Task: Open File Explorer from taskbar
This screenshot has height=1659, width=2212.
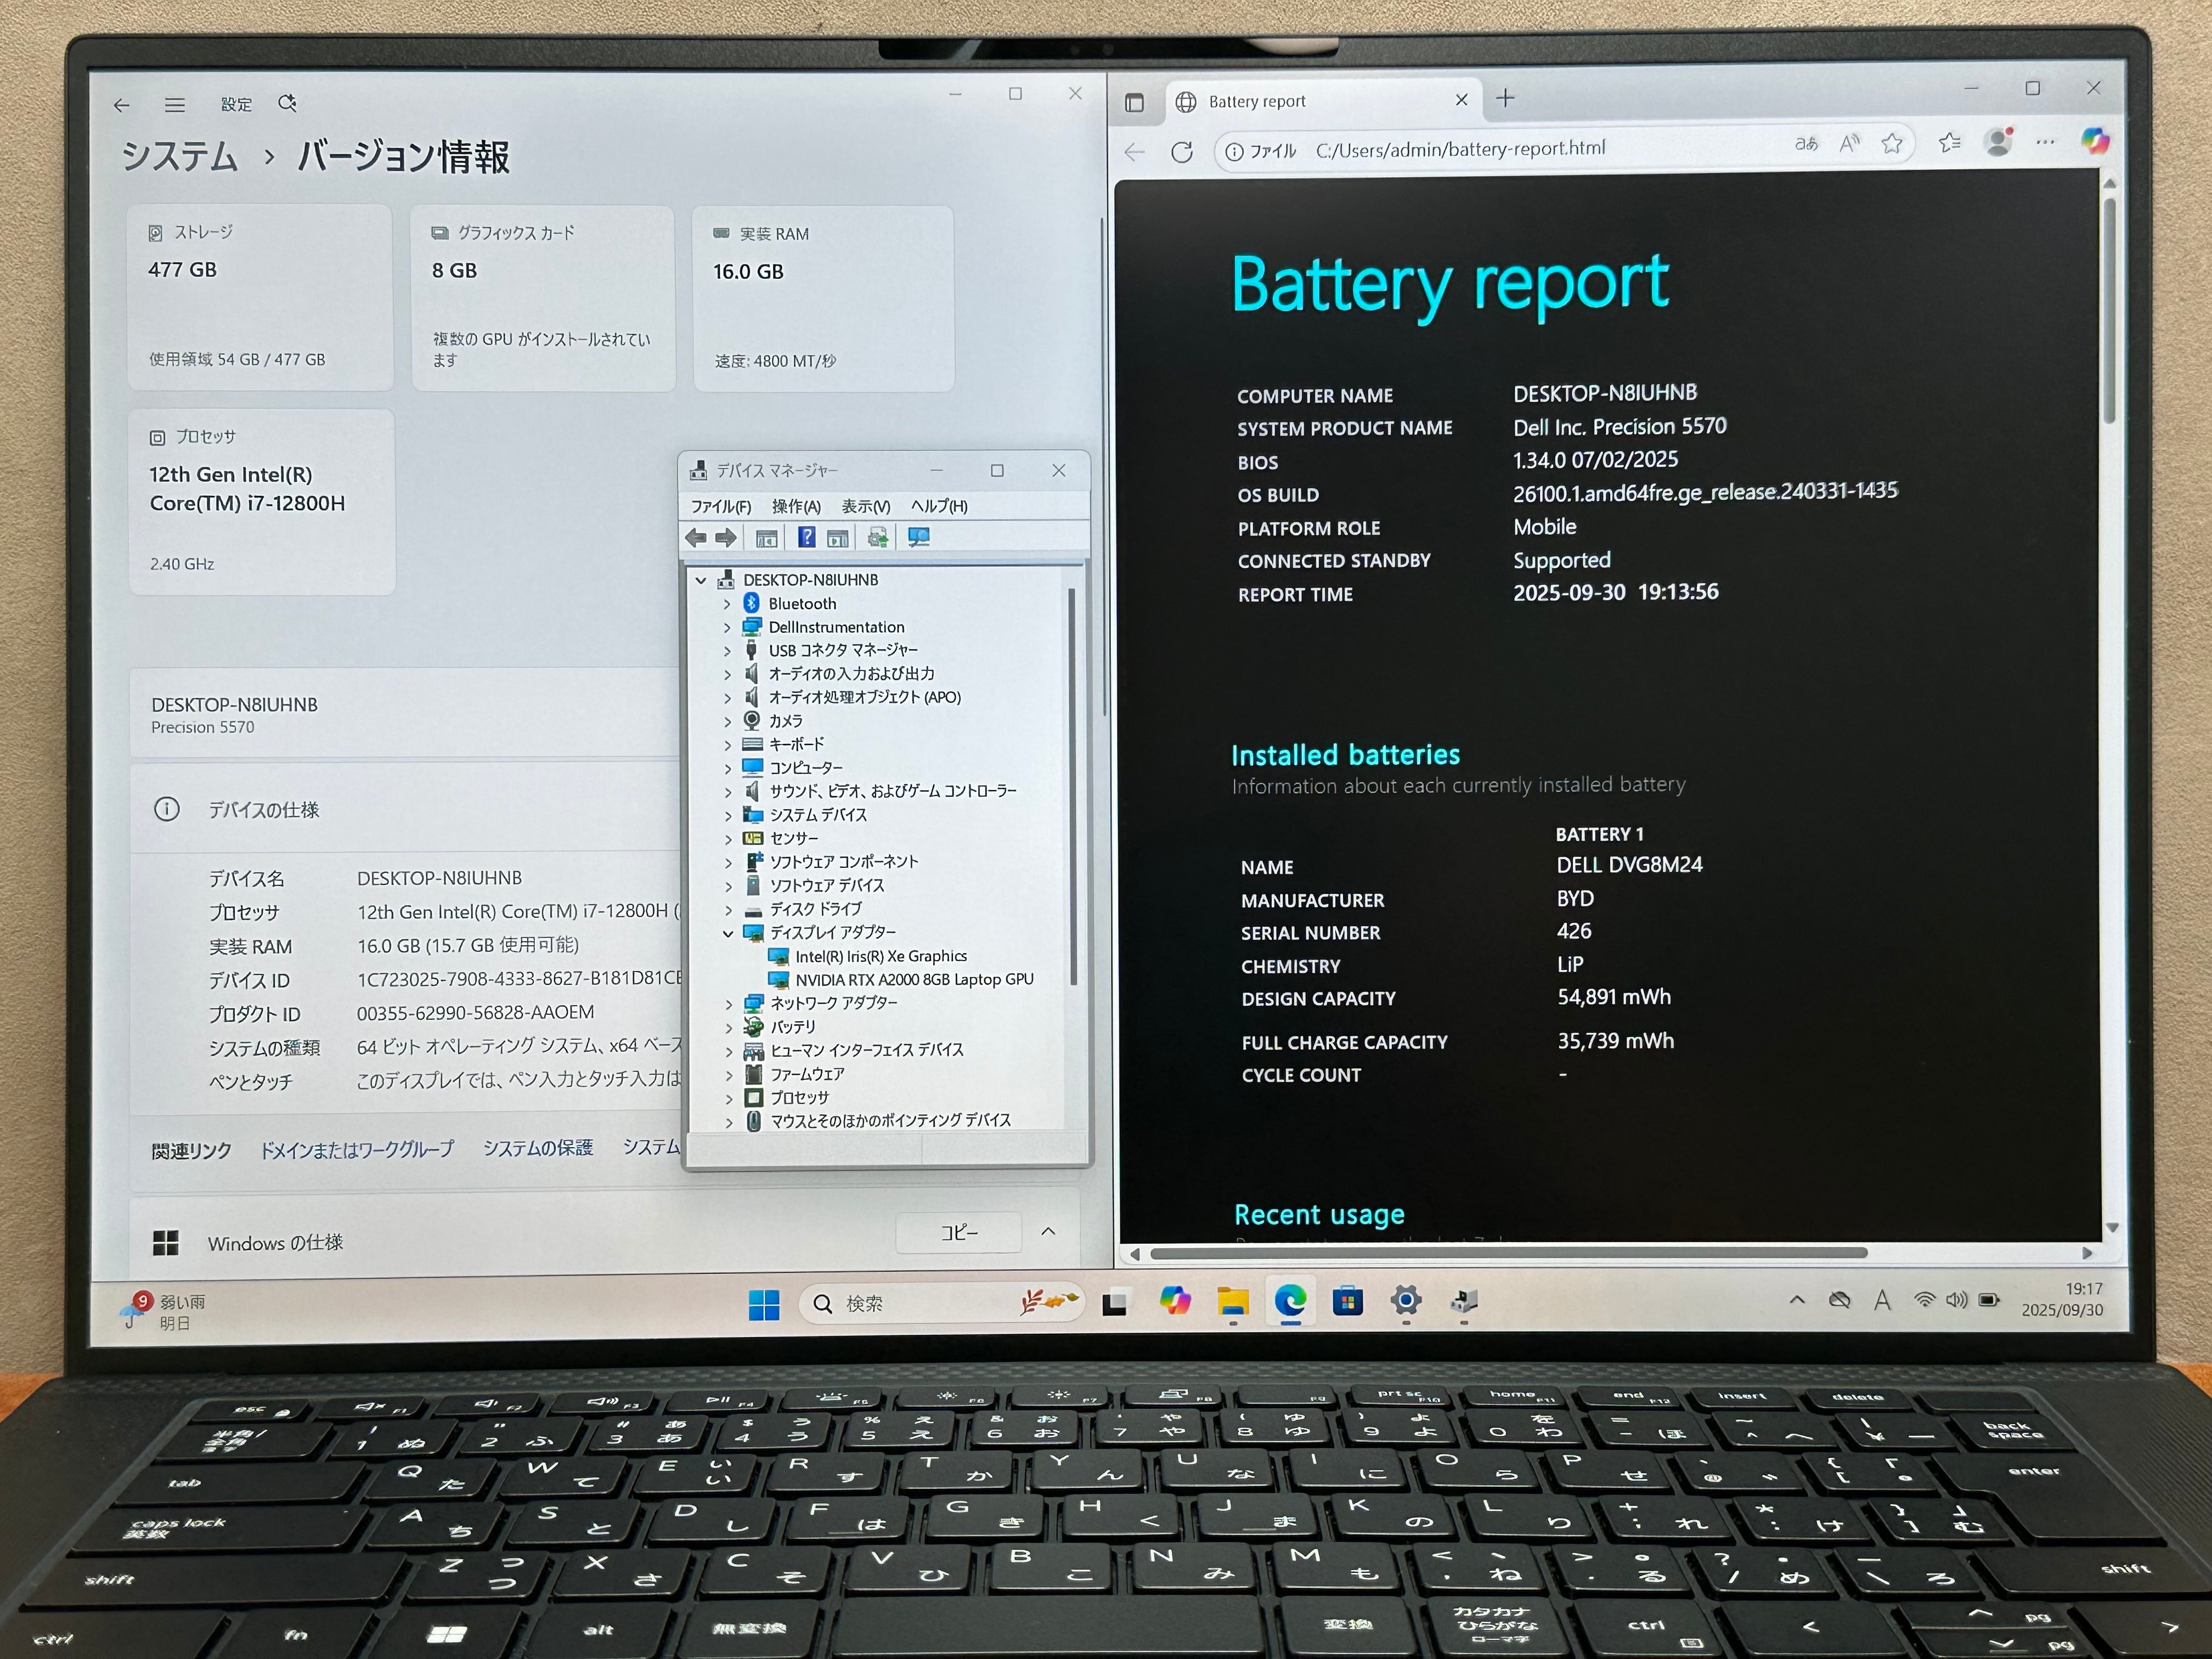Action: [x=1233, y=1301]
